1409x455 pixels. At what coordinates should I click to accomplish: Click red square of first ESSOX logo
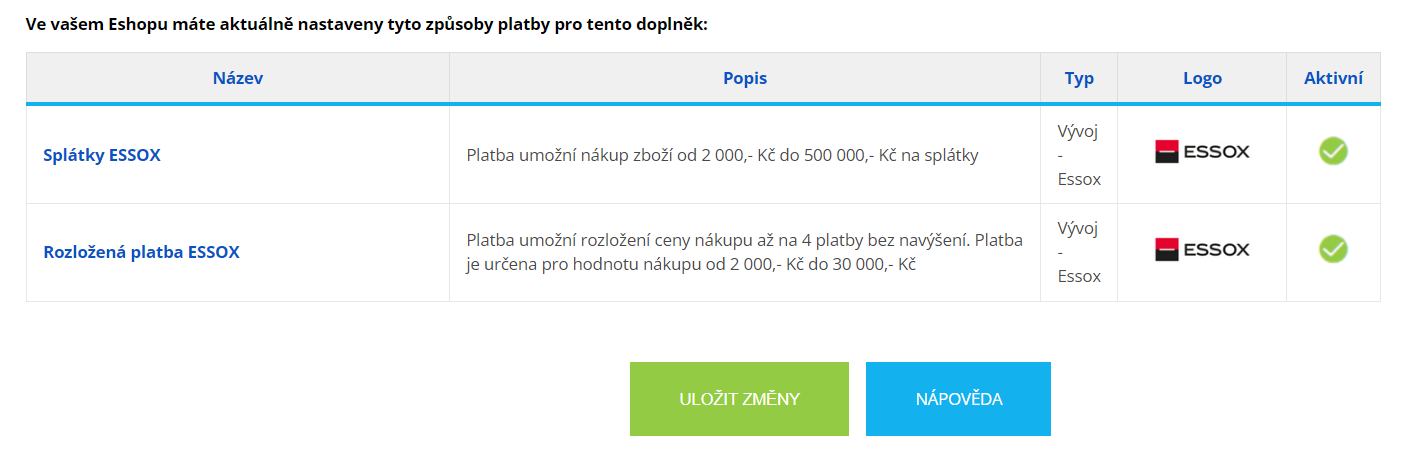[1167, 152]
